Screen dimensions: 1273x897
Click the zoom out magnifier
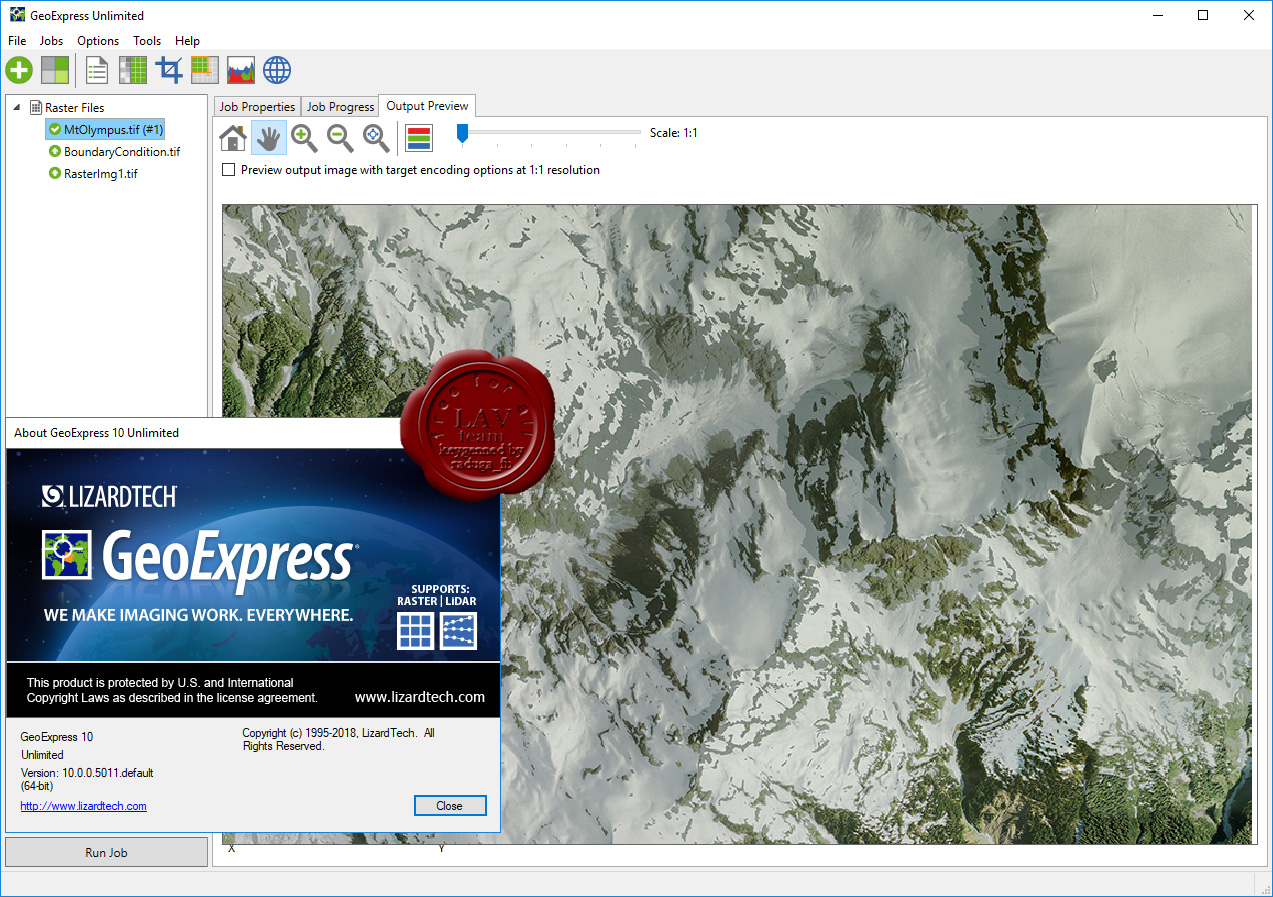pos(340,138)
